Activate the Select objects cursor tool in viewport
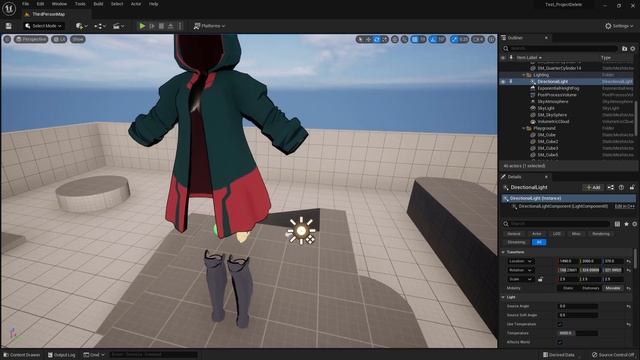Viewport: 640px width, 360px height. click(x=360, y=39)
